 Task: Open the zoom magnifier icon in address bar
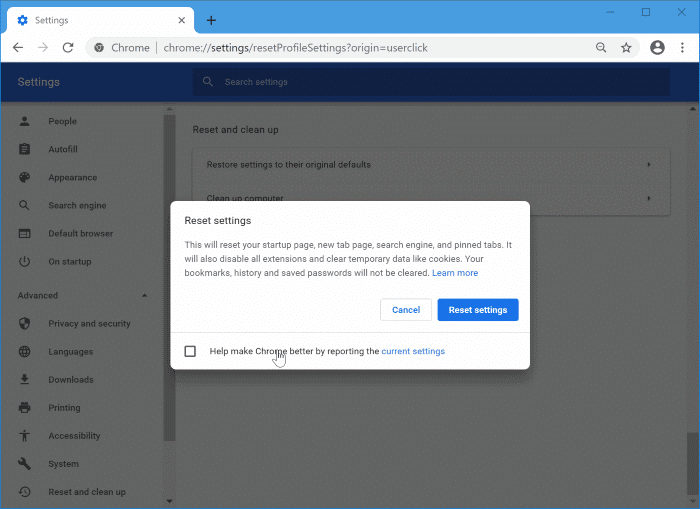coord(601,48)
